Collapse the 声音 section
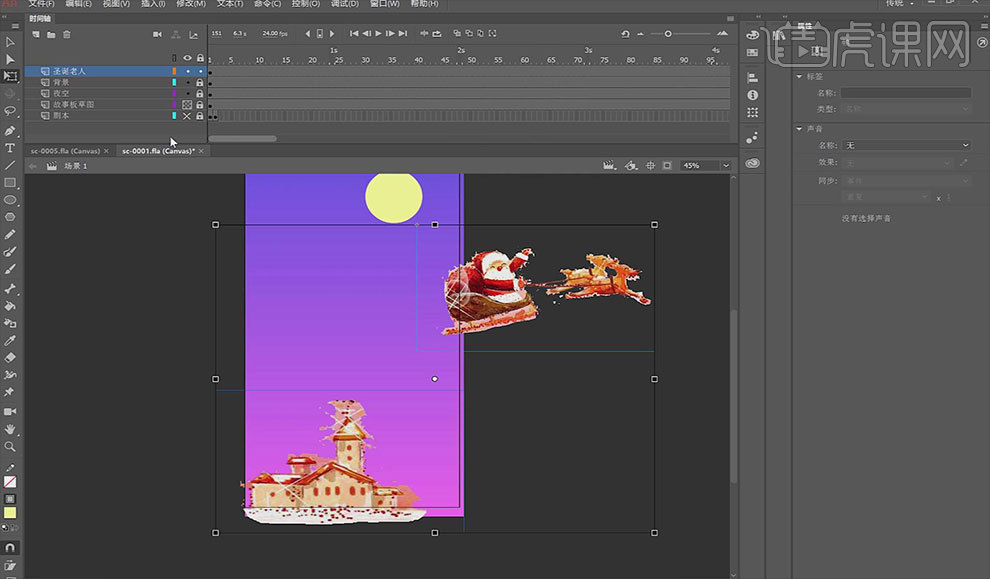990x579 pixels. 799,129
